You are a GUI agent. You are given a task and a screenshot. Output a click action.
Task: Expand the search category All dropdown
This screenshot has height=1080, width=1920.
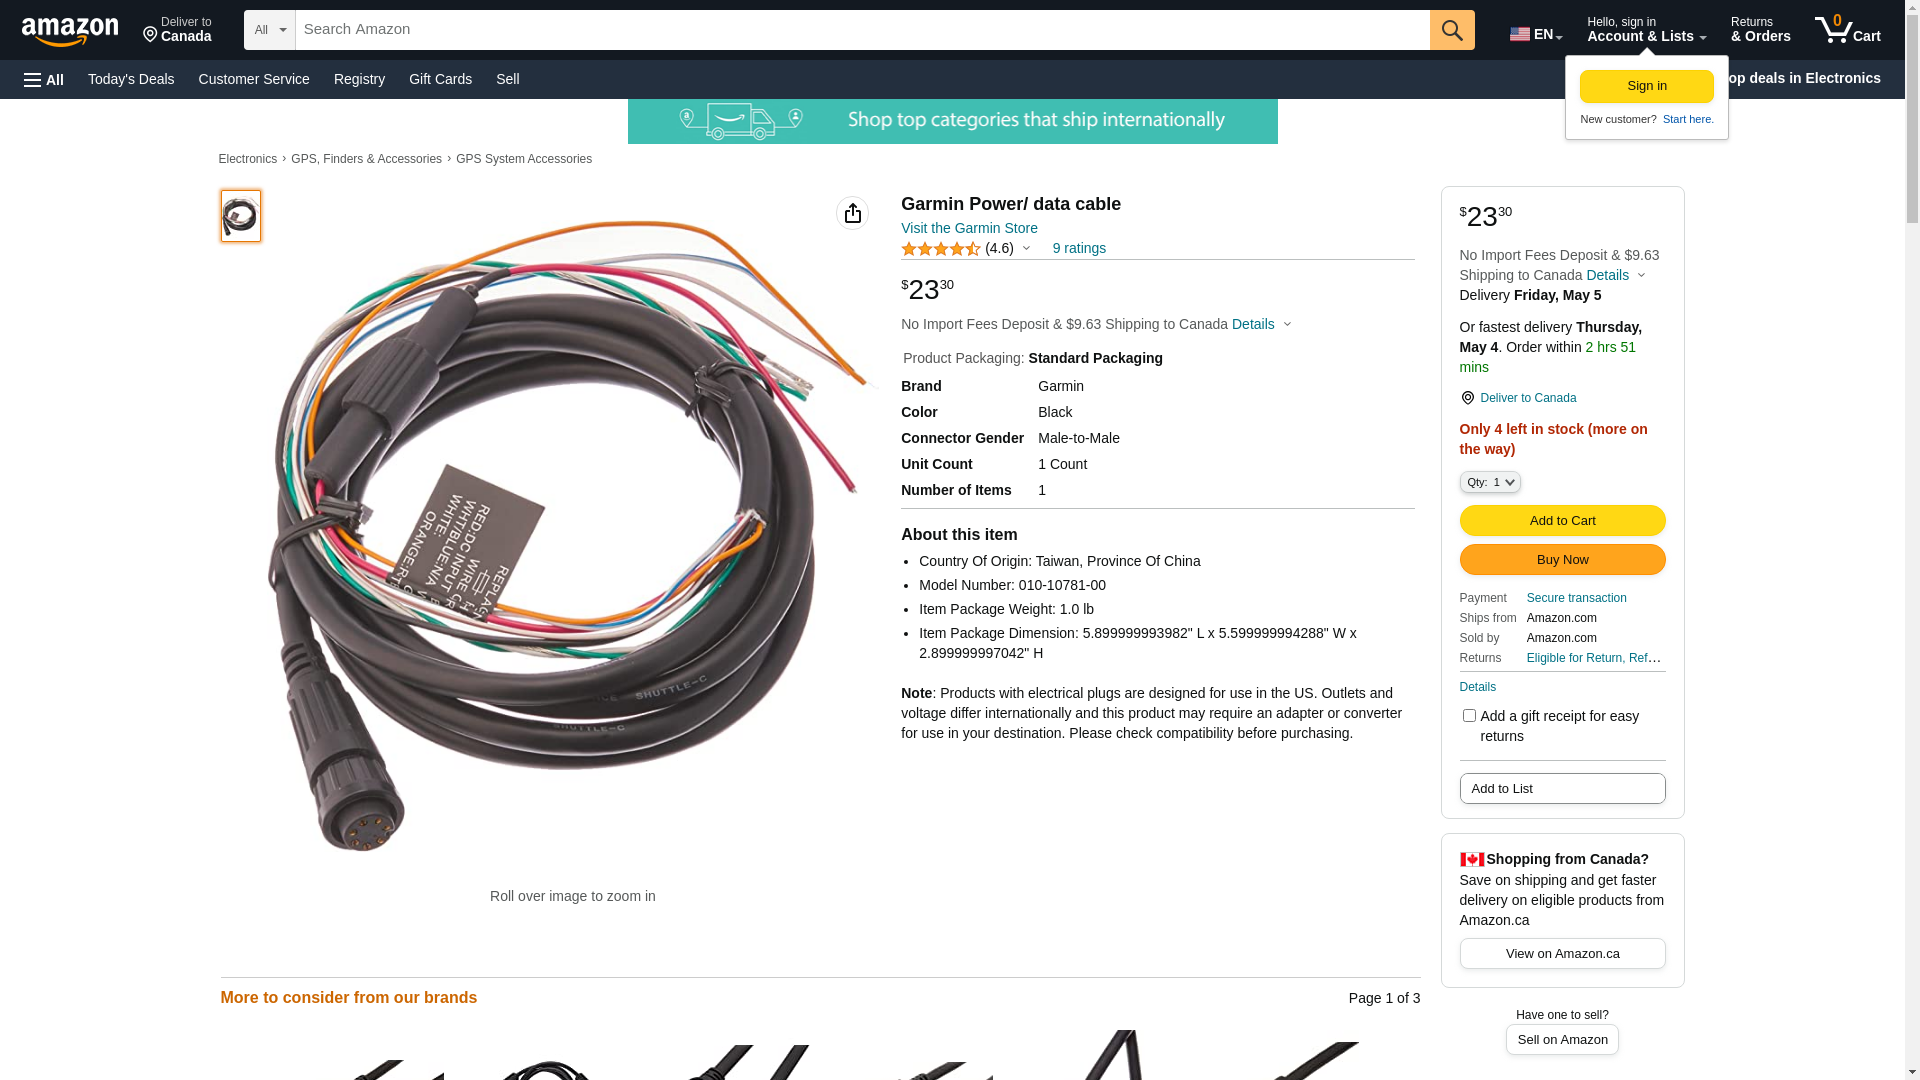[270, 30]
